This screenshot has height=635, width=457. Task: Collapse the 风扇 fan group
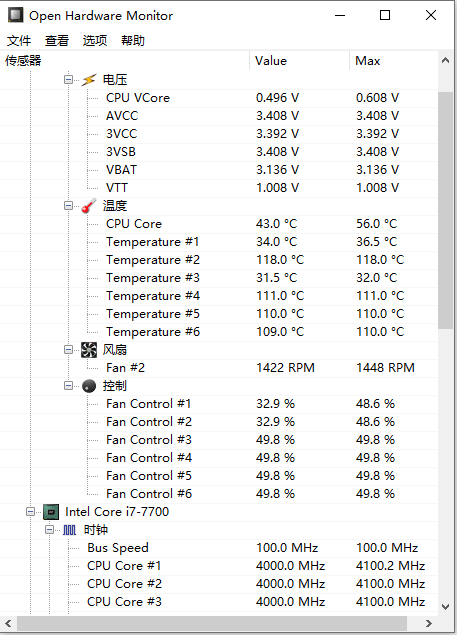pyautogui.click(x=68, y=349)
